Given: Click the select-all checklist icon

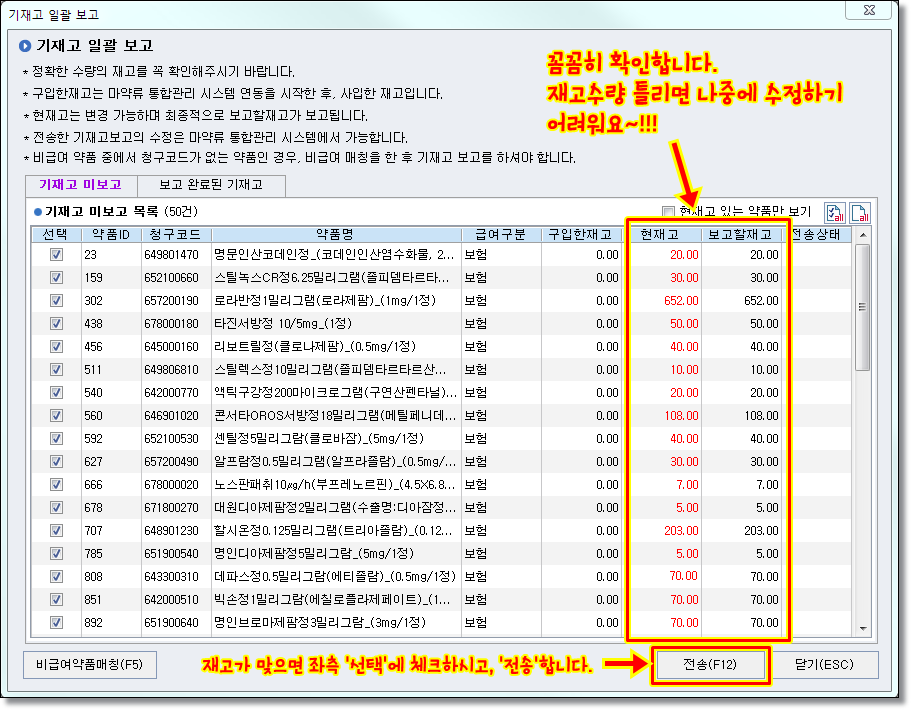Looking at the screenshot, I should (834, 212).
